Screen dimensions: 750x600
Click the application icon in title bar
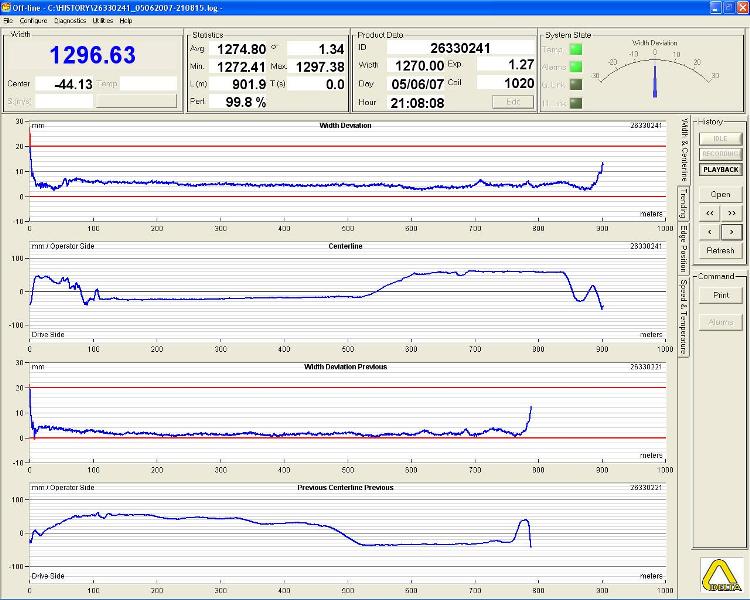tap(6, 7)
